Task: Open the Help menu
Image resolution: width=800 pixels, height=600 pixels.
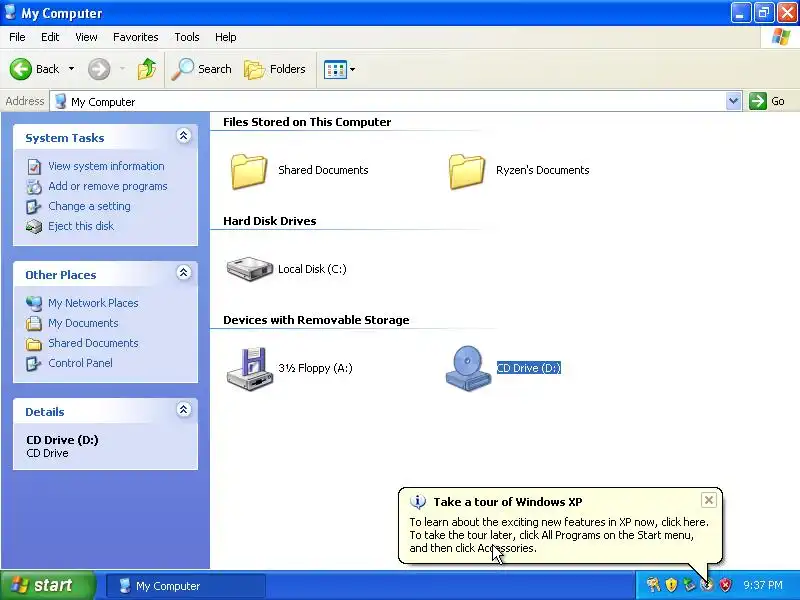Action: (226, 37)
